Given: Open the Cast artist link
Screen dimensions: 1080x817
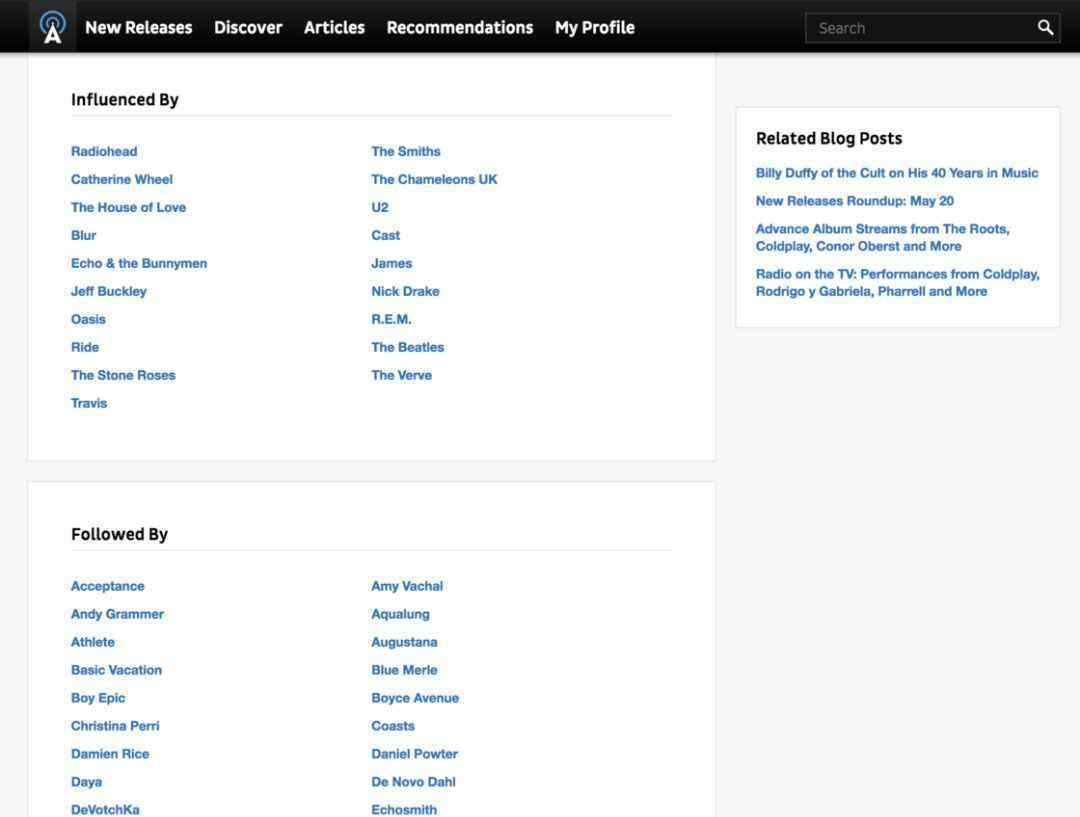Looking at the screenshot, I should click(x=385, y=236).
